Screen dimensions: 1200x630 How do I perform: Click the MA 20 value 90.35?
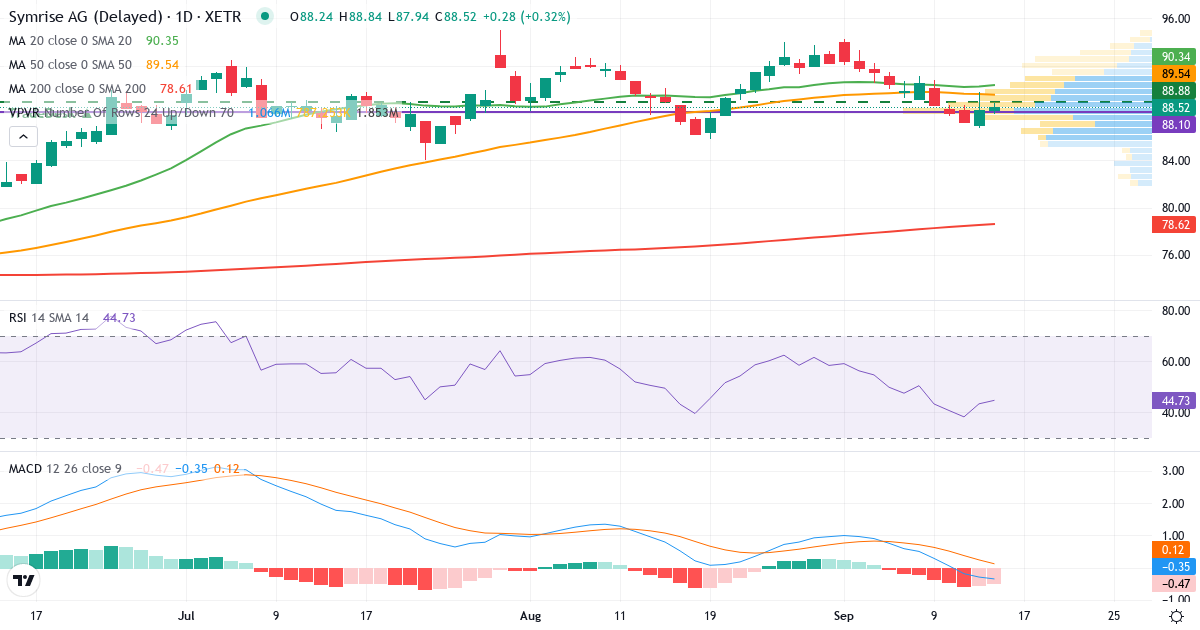162,40
